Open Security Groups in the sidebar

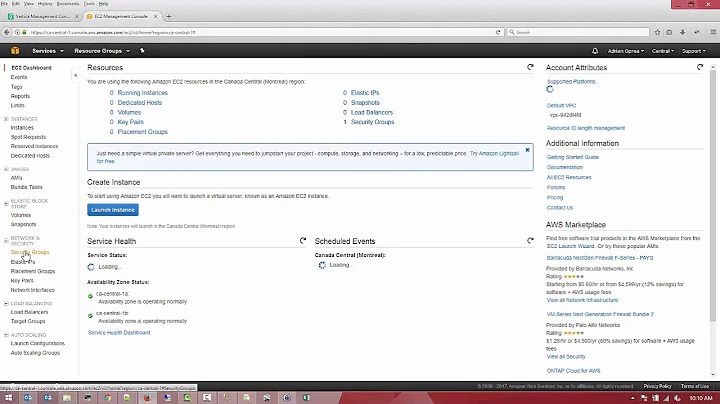coord(30,252)
